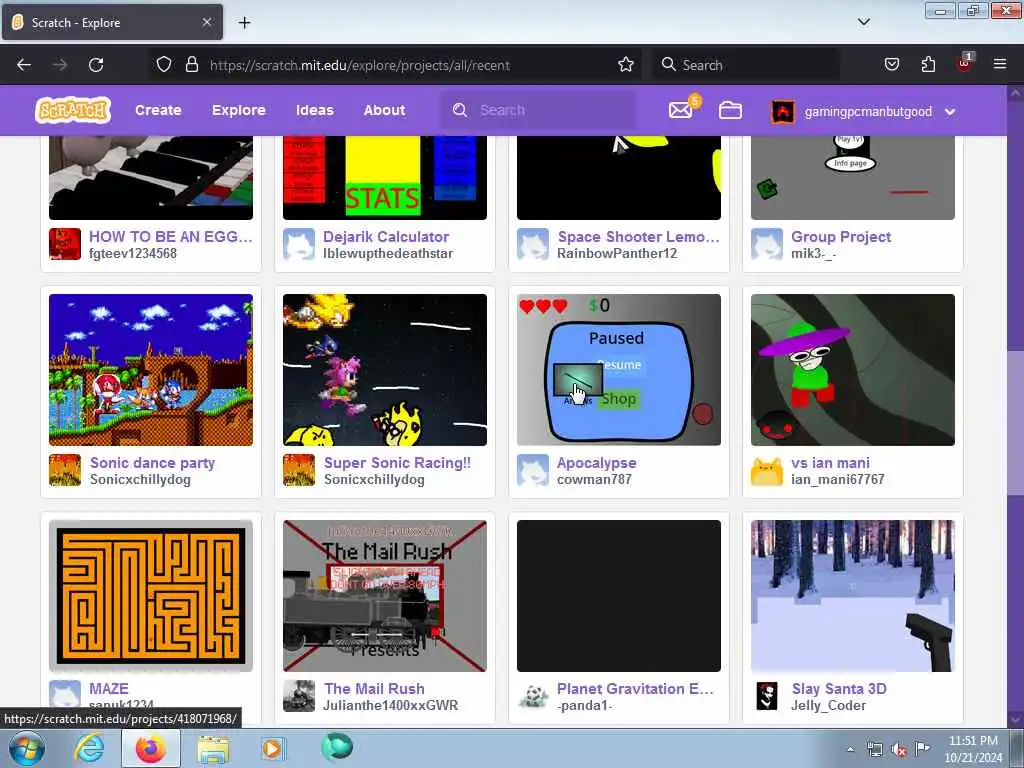Open the Firefox hamburger menu
The width and height of the screenshot is (1024, 768).
1000,65
